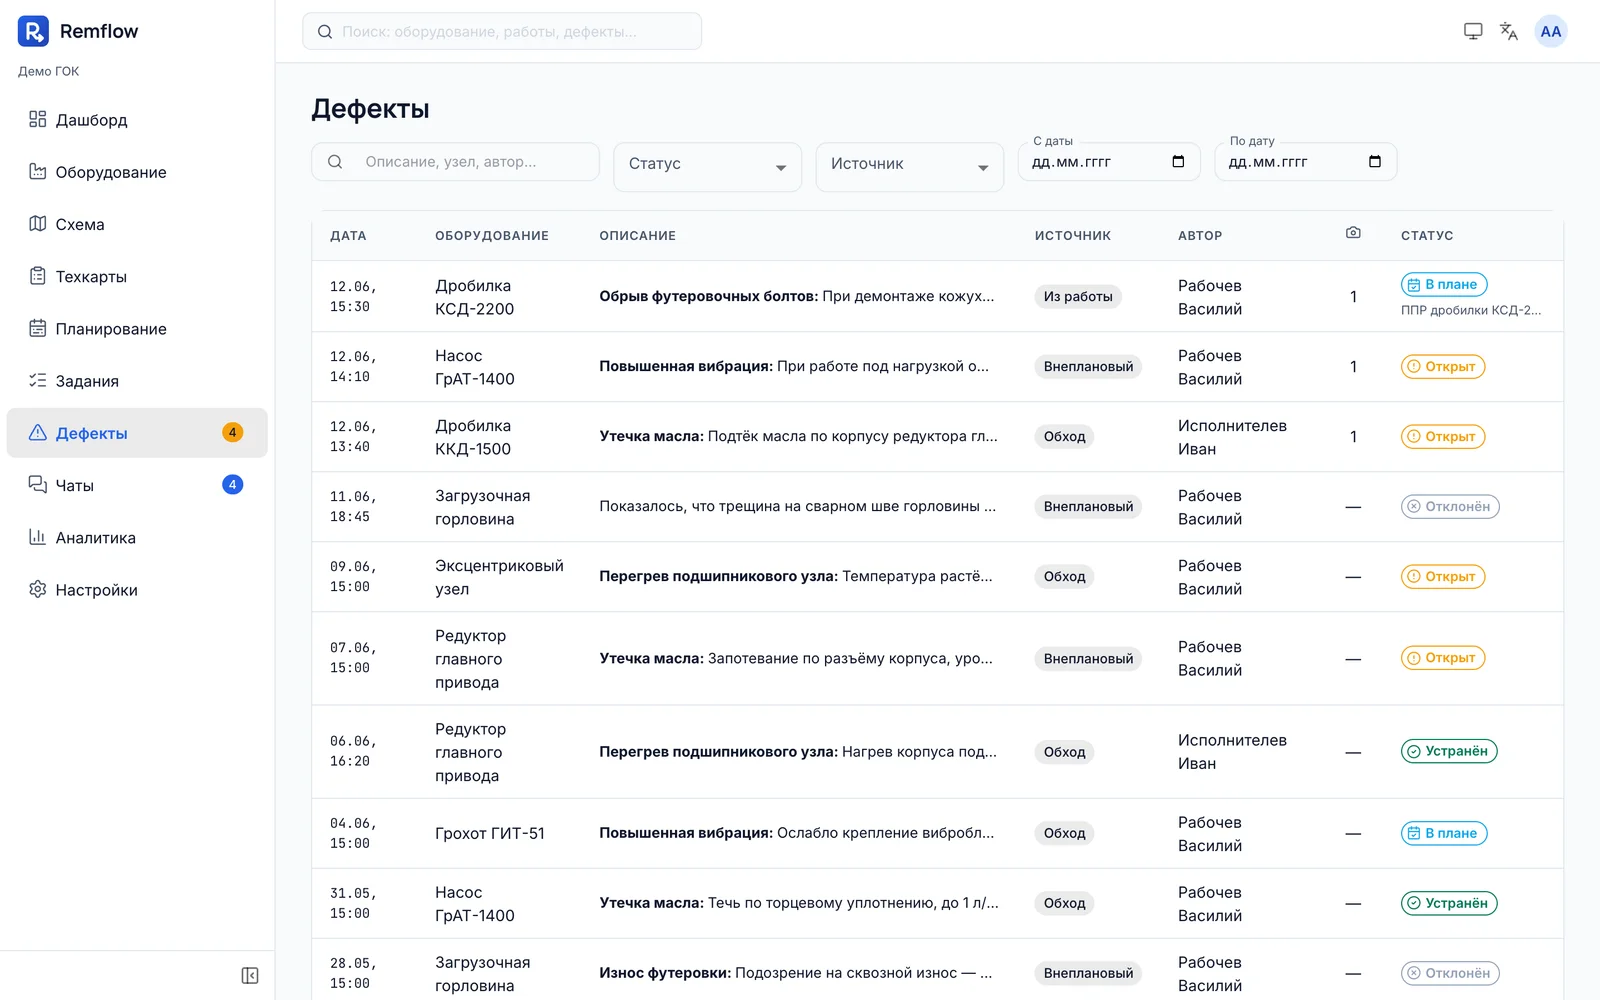Click the Аналитика bar chart icon
Viewport: 1600px width, 1000px height.
(38, 537)
